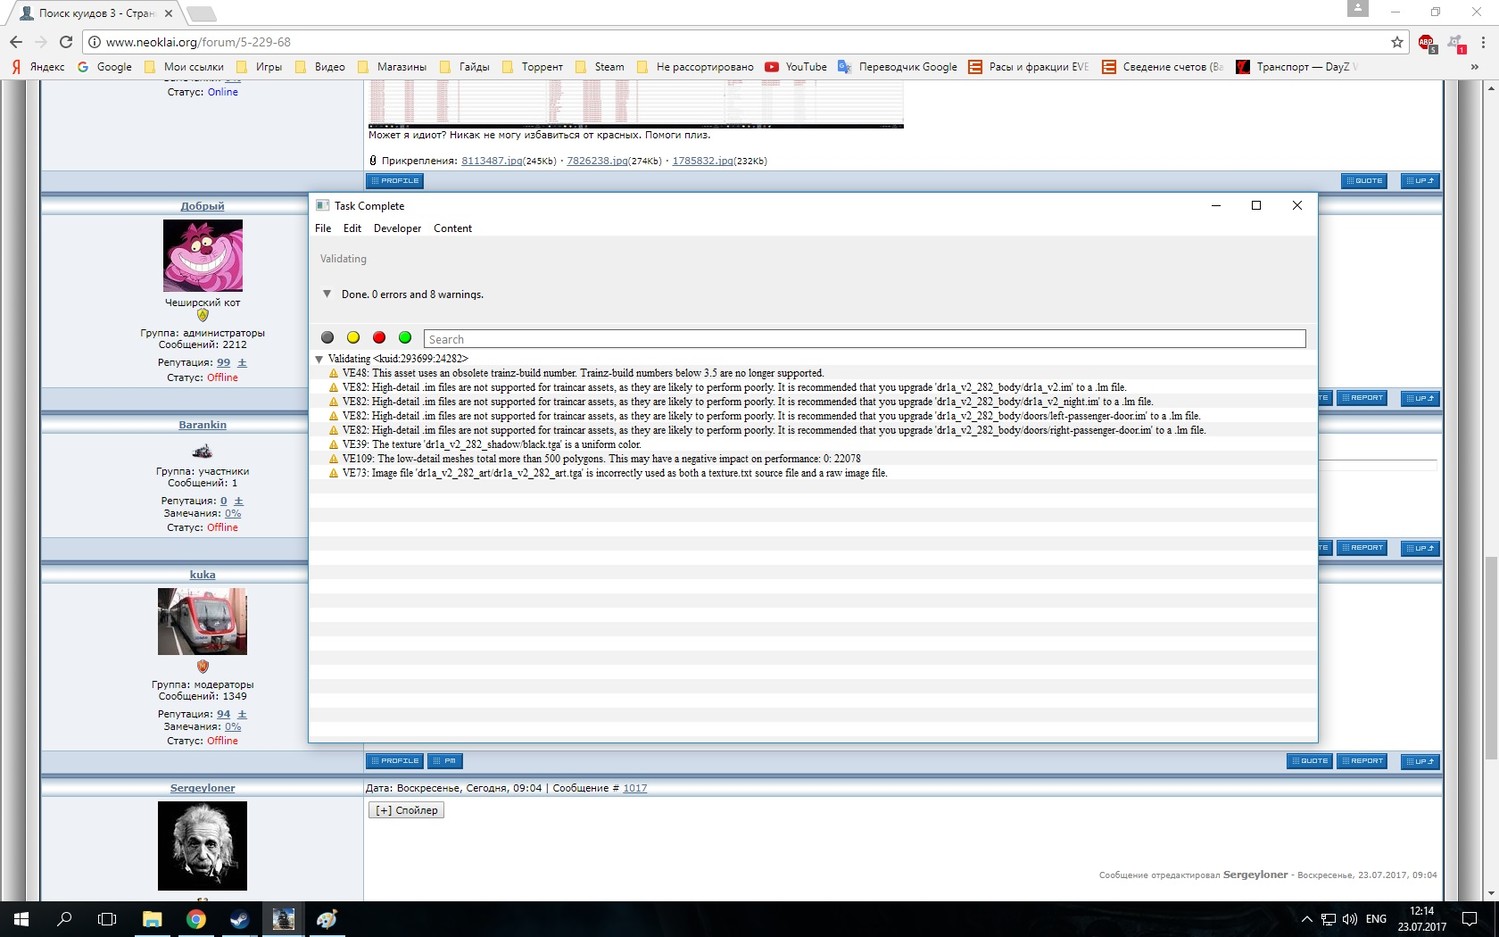Image resolution: width=1499 pixels, height=937 pixels.
Task: Toggle the yellow warnings filter circle
Action: coord(353,338)
